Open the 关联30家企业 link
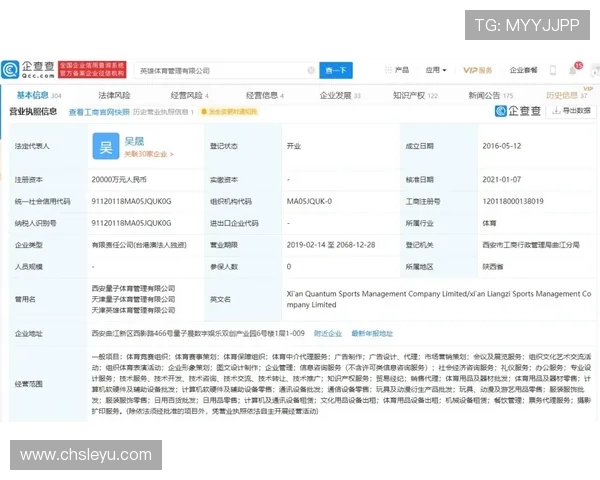Screen dimensions: 600x480 click(x=148, y=154)
